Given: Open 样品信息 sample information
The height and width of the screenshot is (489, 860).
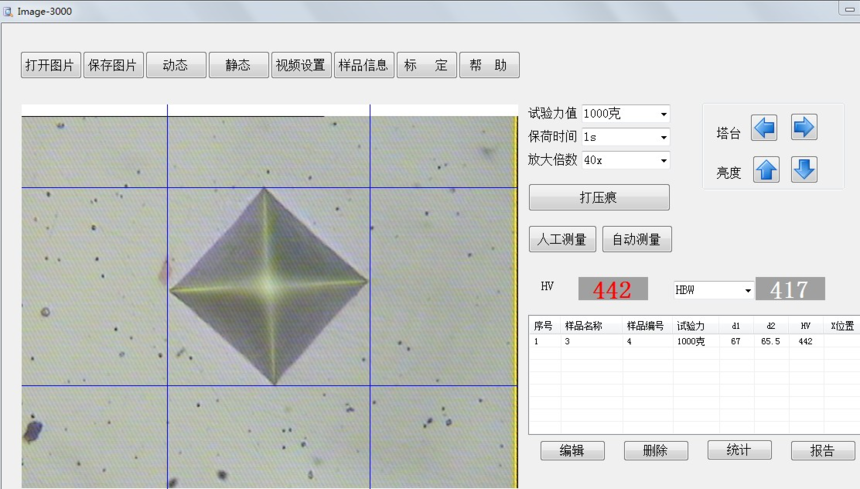Looking at the screenshot, I should pyautogui.click(x=363, y=65).
